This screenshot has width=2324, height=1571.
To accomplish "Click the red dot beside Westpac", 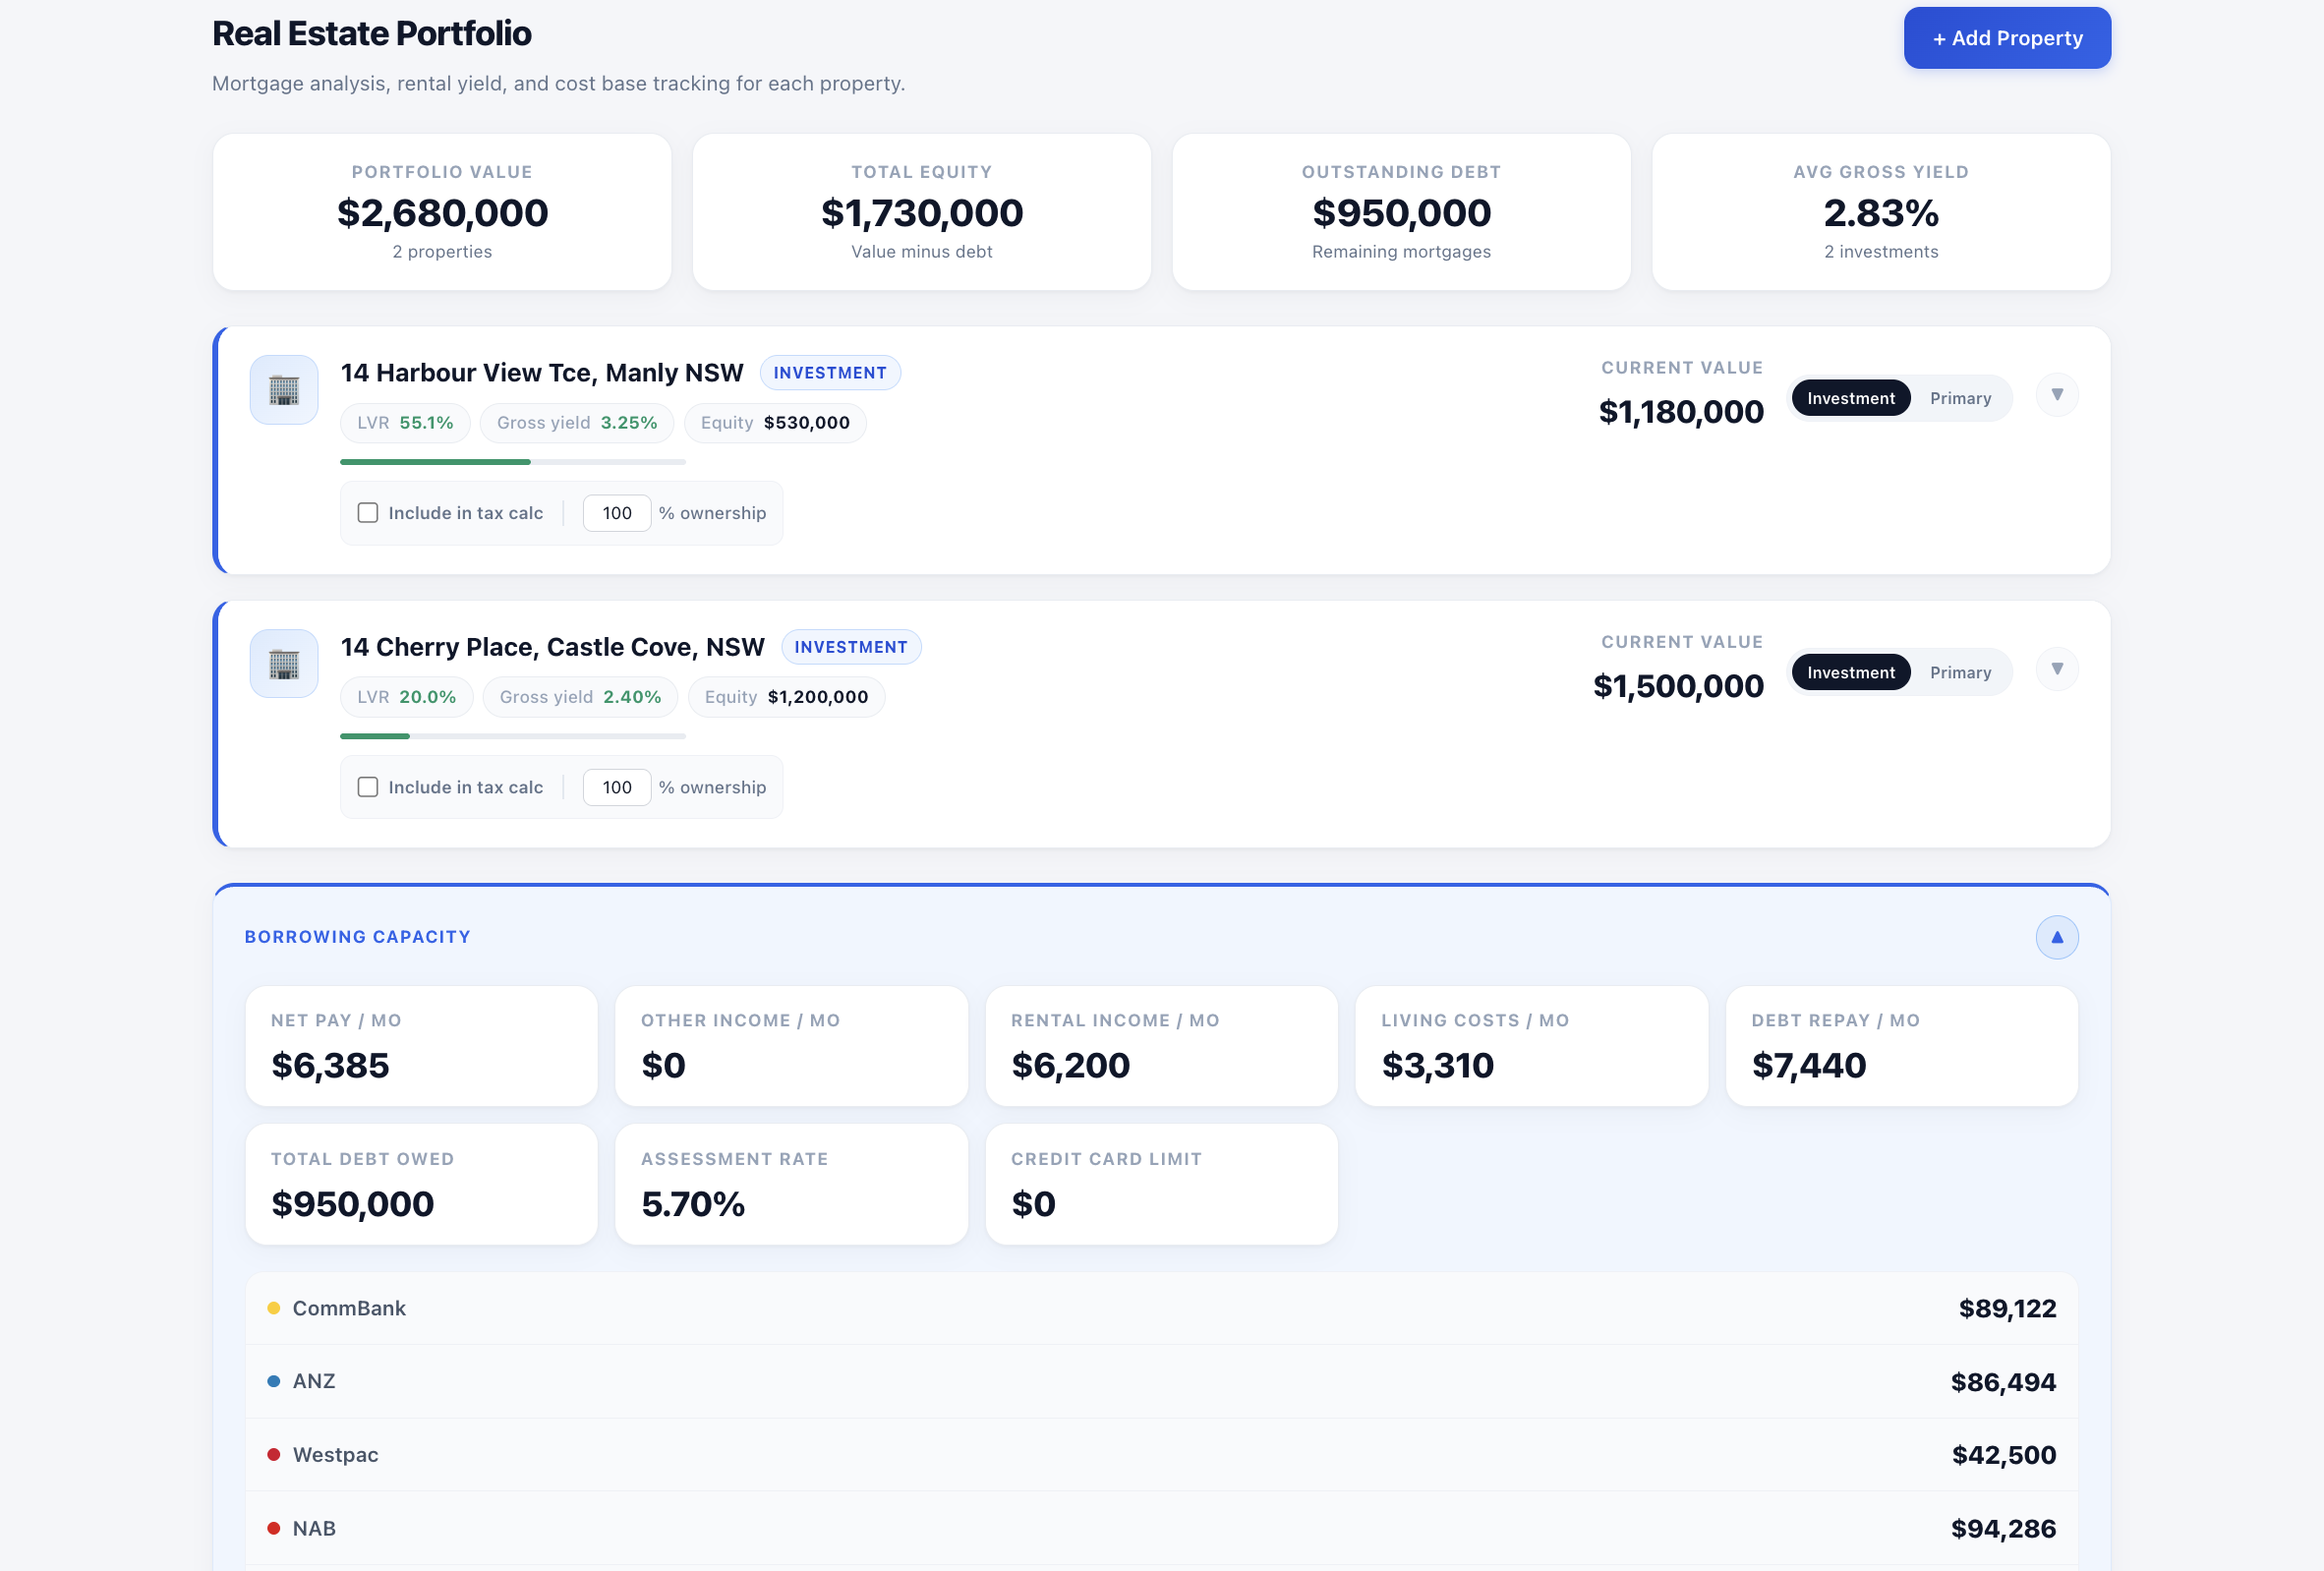I will 273,1455.
